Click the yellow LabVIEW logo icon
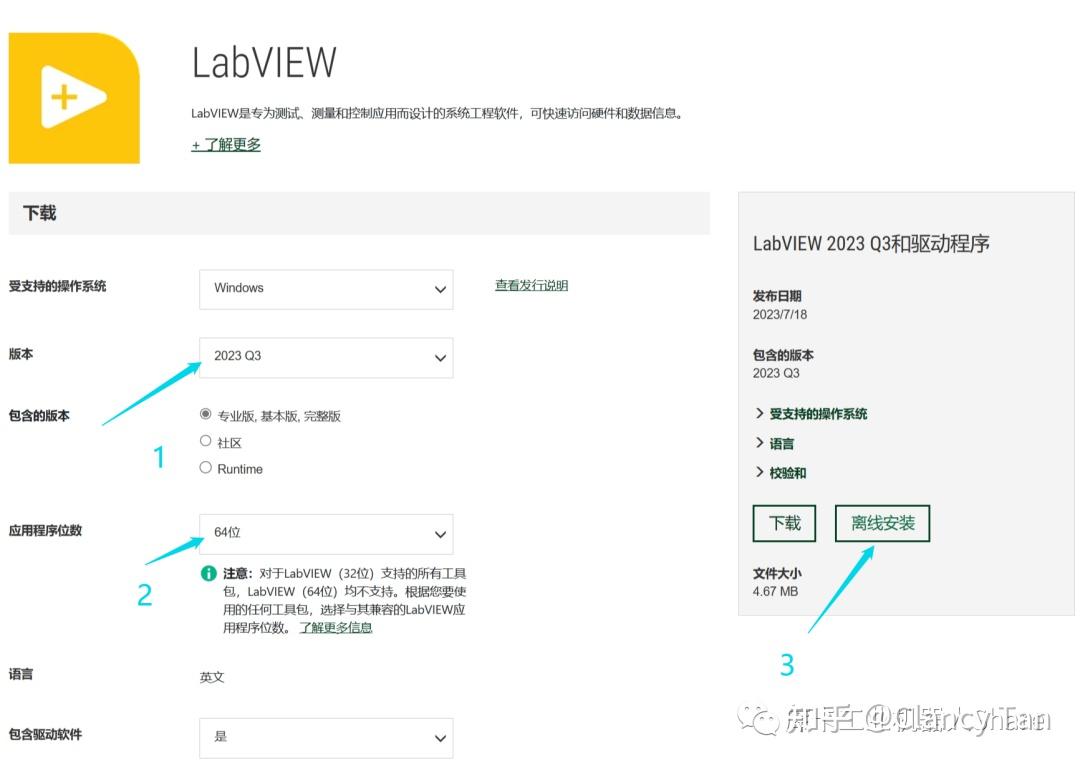The image size is (1080, 767). tap(73, 96)
